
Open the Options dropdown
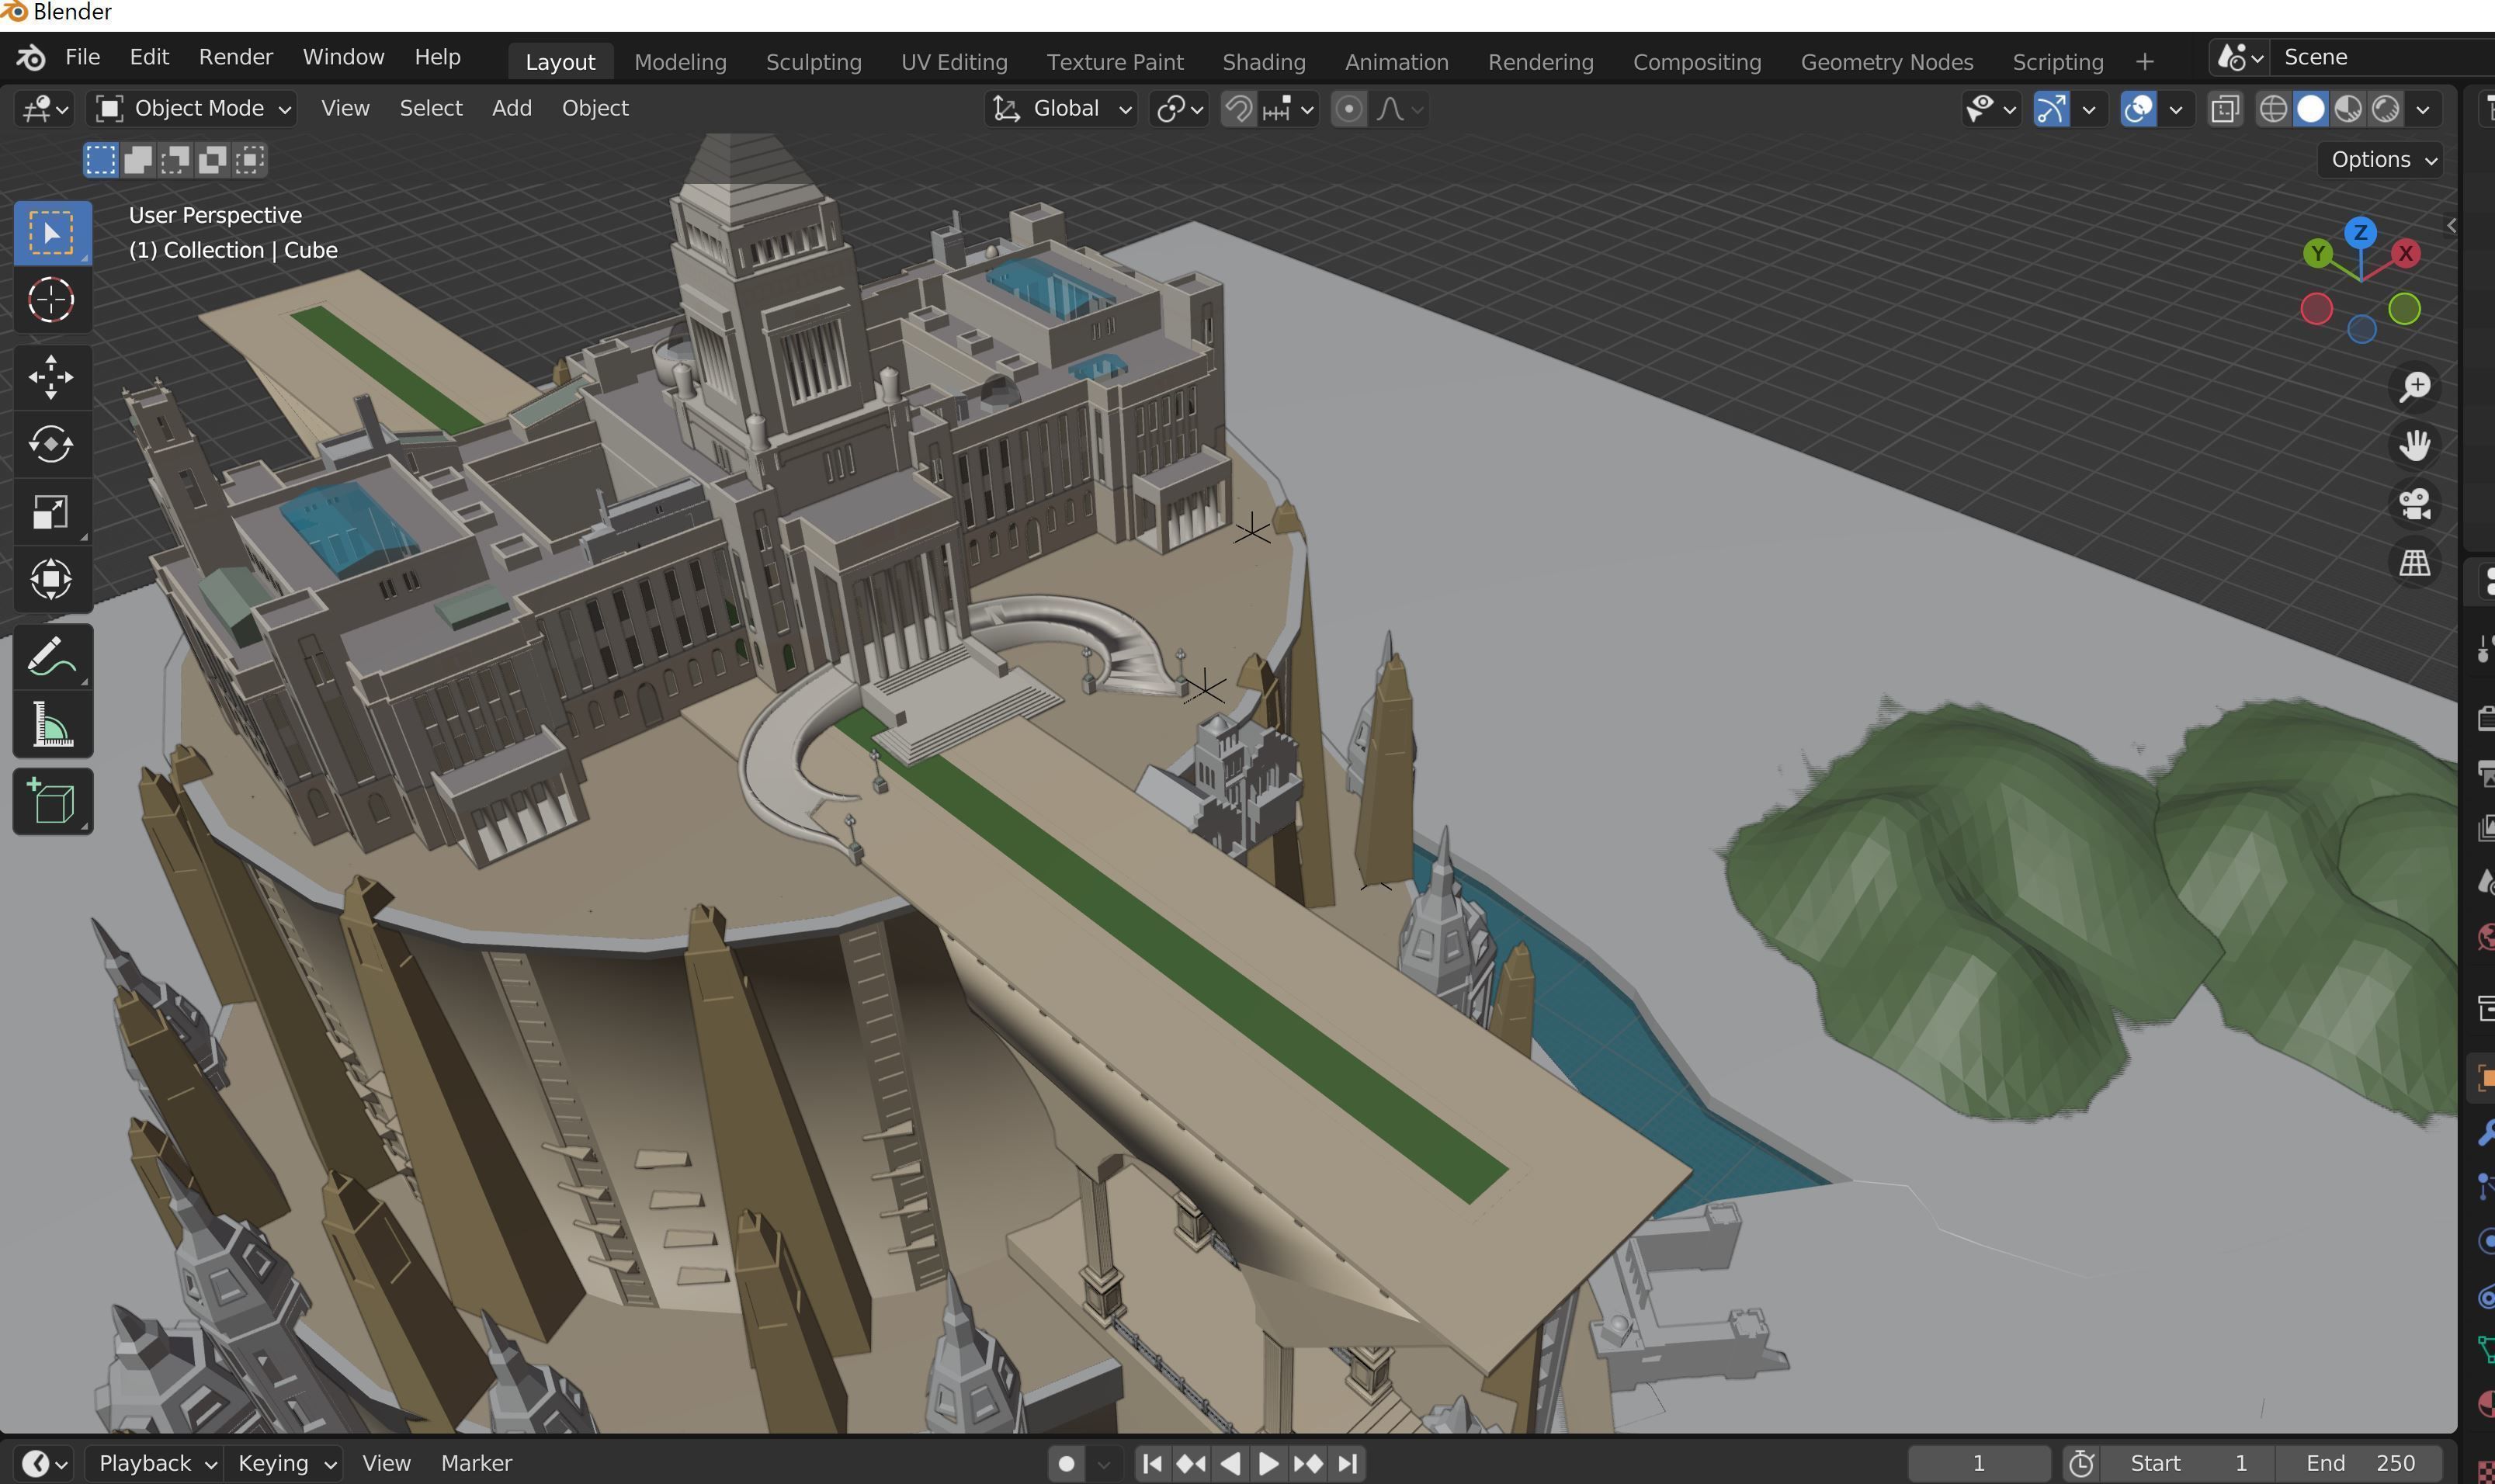[2382, 160]
